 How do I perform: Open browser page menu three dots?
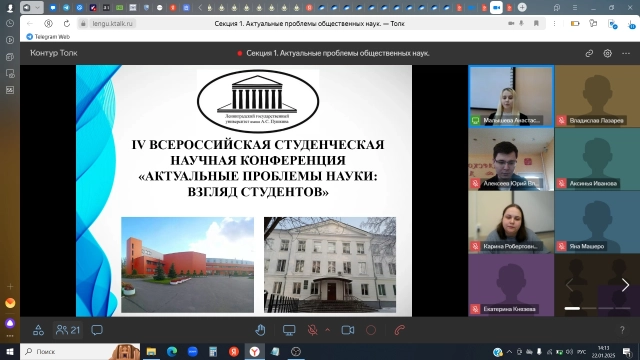pyautogui.click(x=554, y=24)
